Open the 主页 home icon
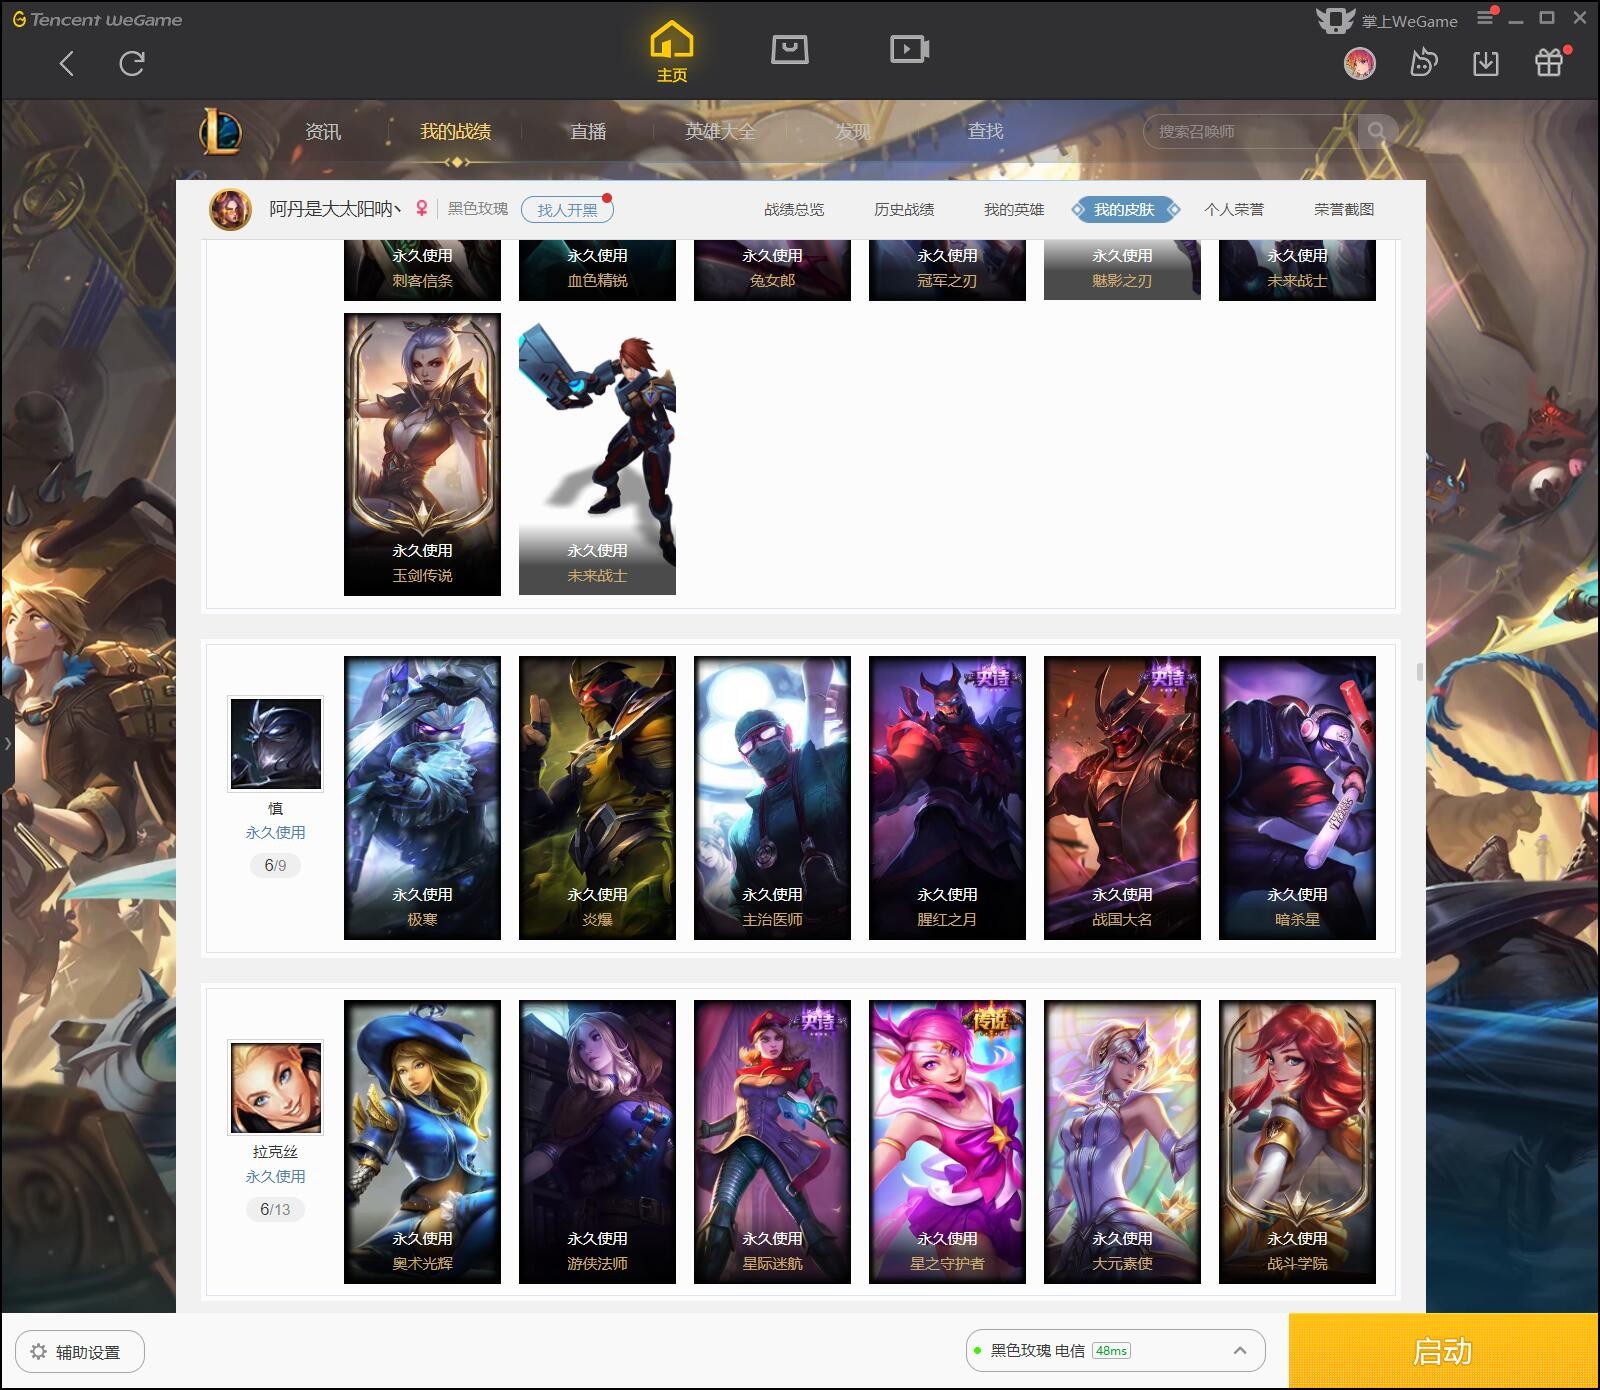 (671, 52)
